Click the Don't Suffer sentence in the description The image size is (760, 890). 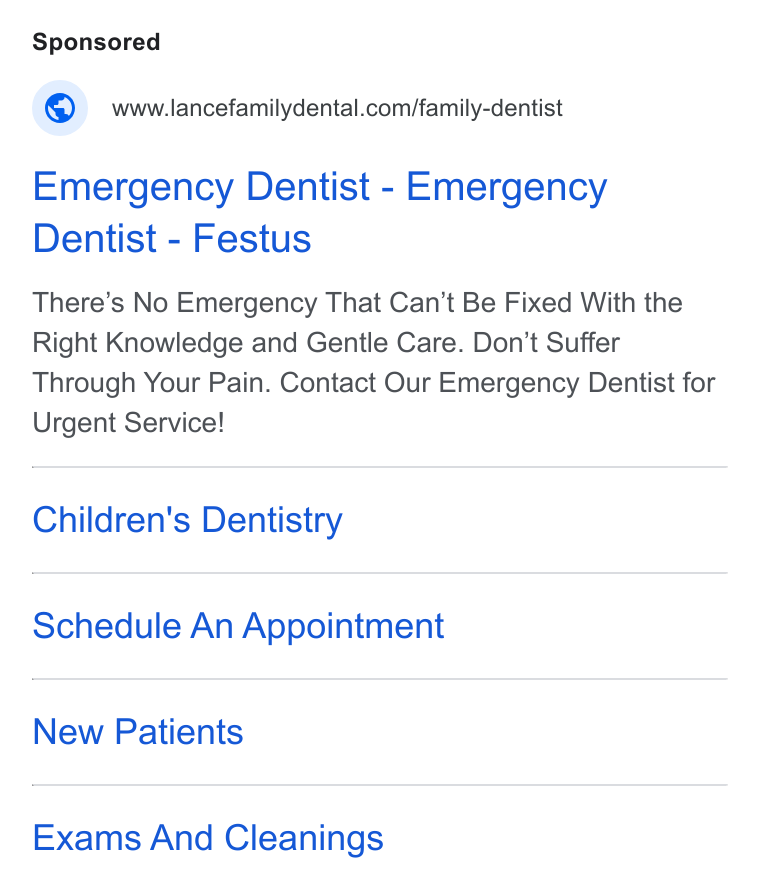click(374, 363)
